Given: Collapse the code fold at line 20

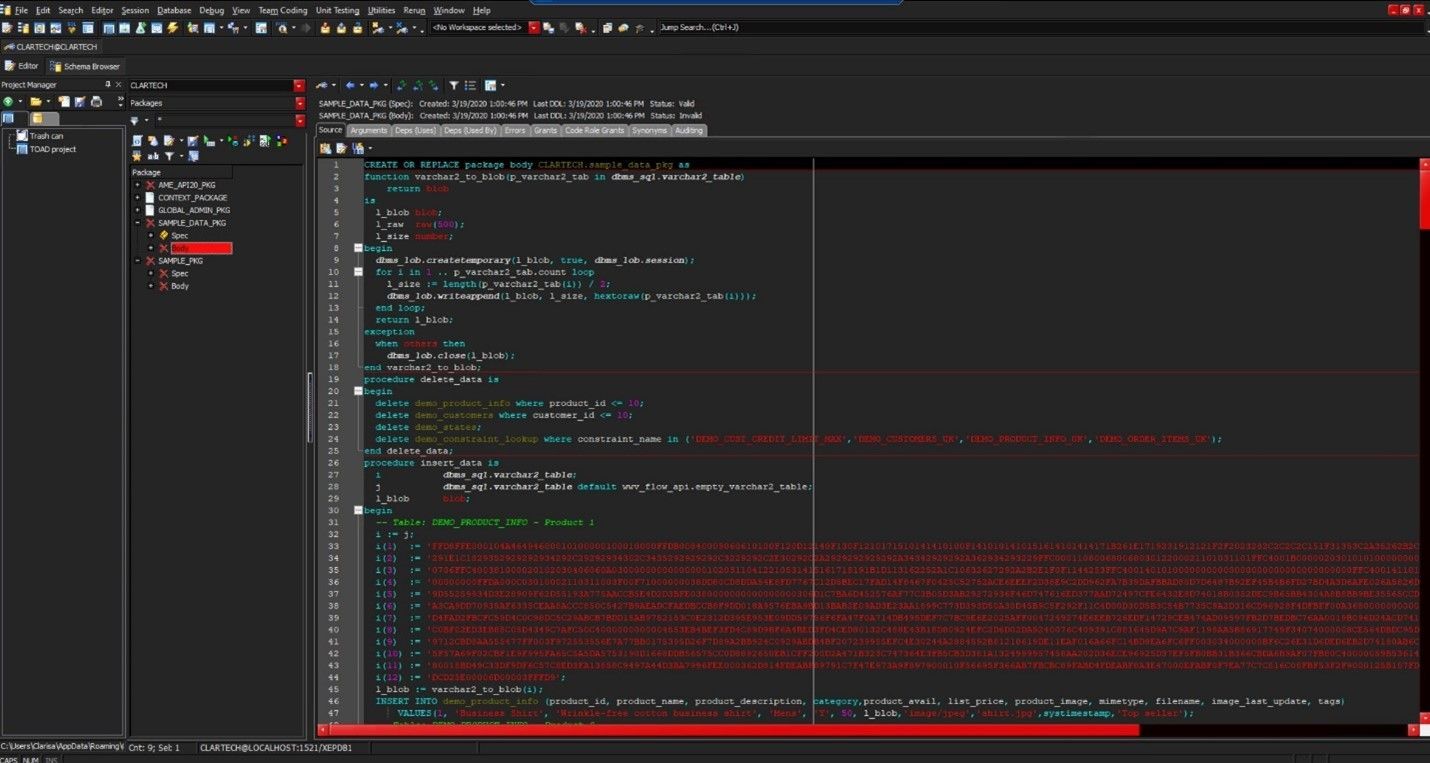Looking at the screenshot, I should [x=358, y=392].
